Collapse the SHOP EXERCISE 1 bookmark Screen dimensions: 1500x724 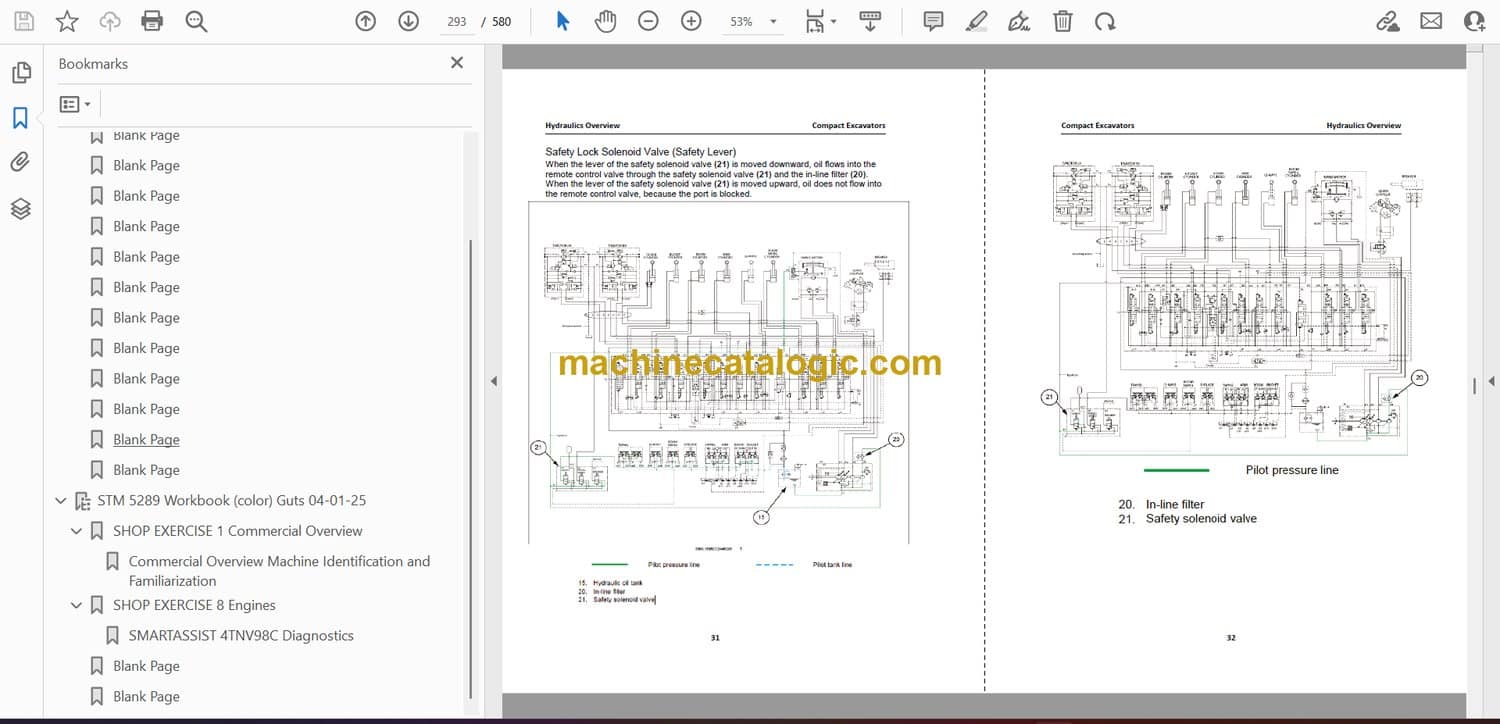(x=77, y=531)
